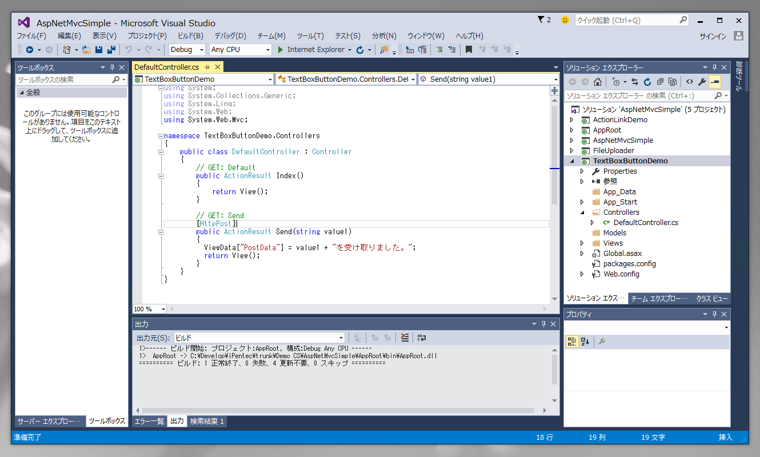Select DefaultController.cs in Solution Explorer

click(x=646, y=222)
